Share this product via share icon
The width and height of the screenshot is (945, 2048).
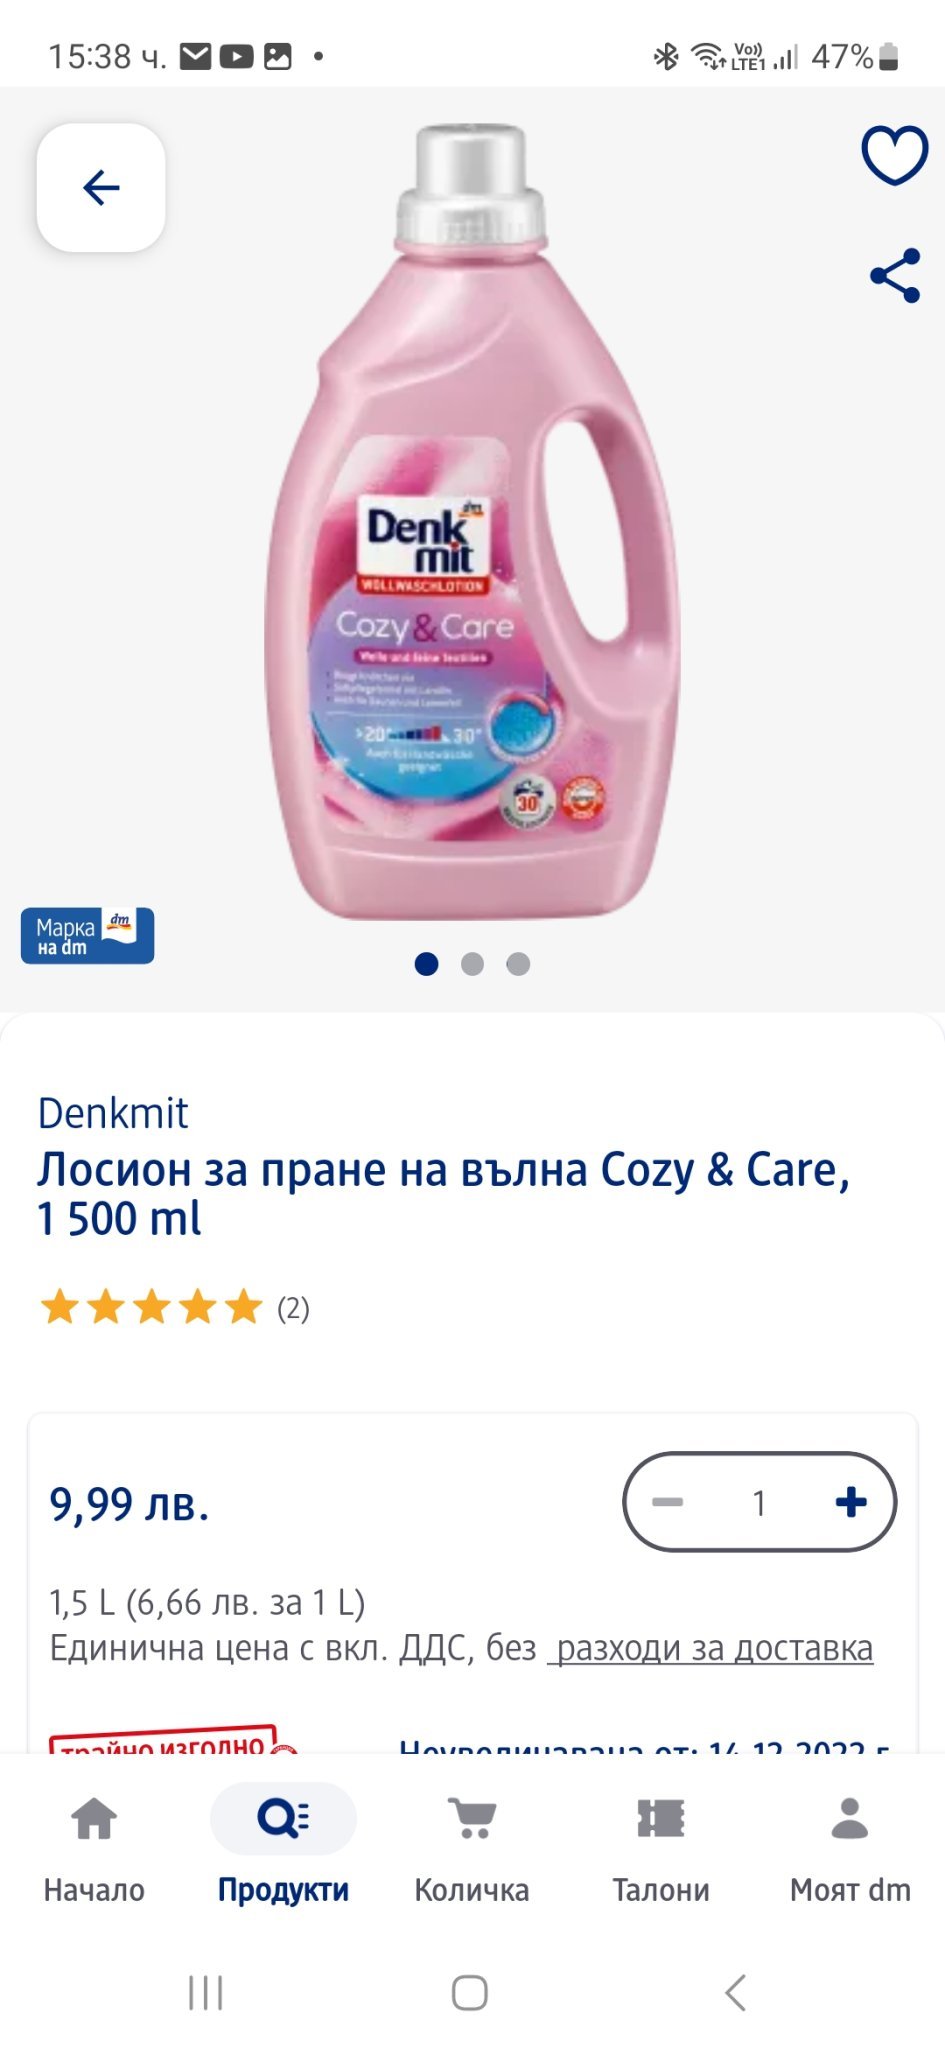tap(895, 276)
